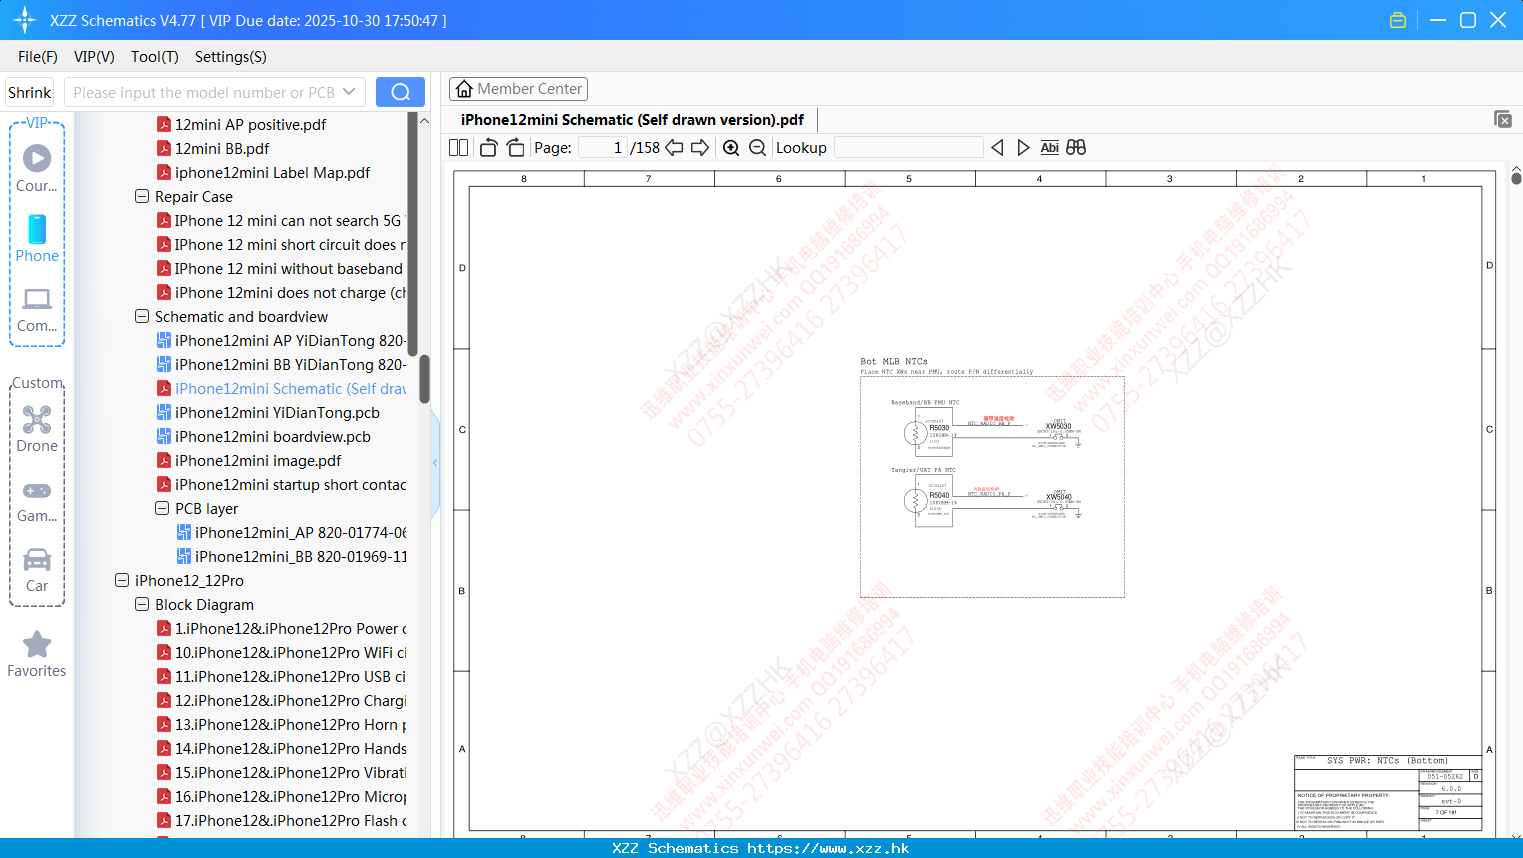Select iPhone12mini Schematic document tab
The height and width of the screenshot is (858, 1523).
632,119
